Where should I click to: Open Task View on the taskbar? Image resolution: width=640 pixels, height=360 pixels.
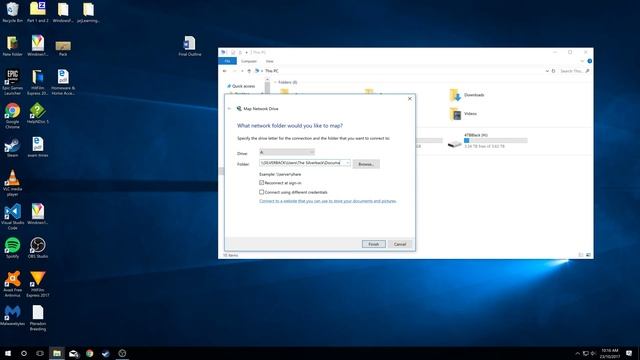(x=40, y=353)
